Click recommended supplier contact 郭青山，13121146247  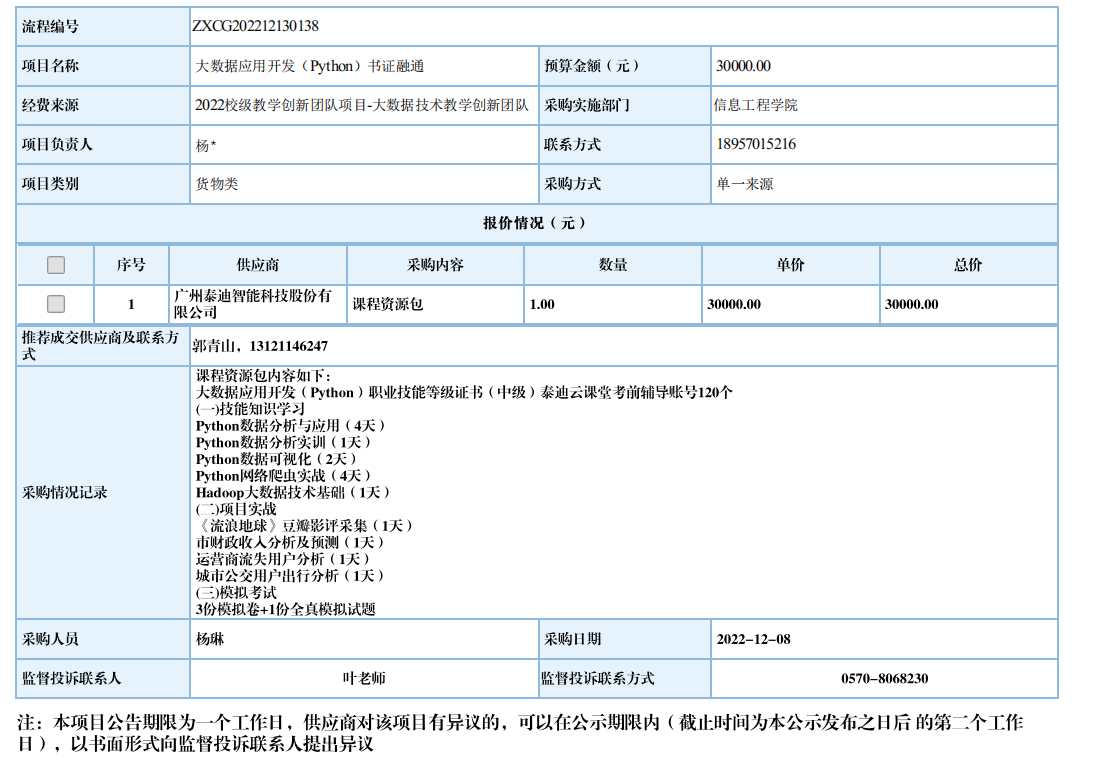[x=260, y=346]
